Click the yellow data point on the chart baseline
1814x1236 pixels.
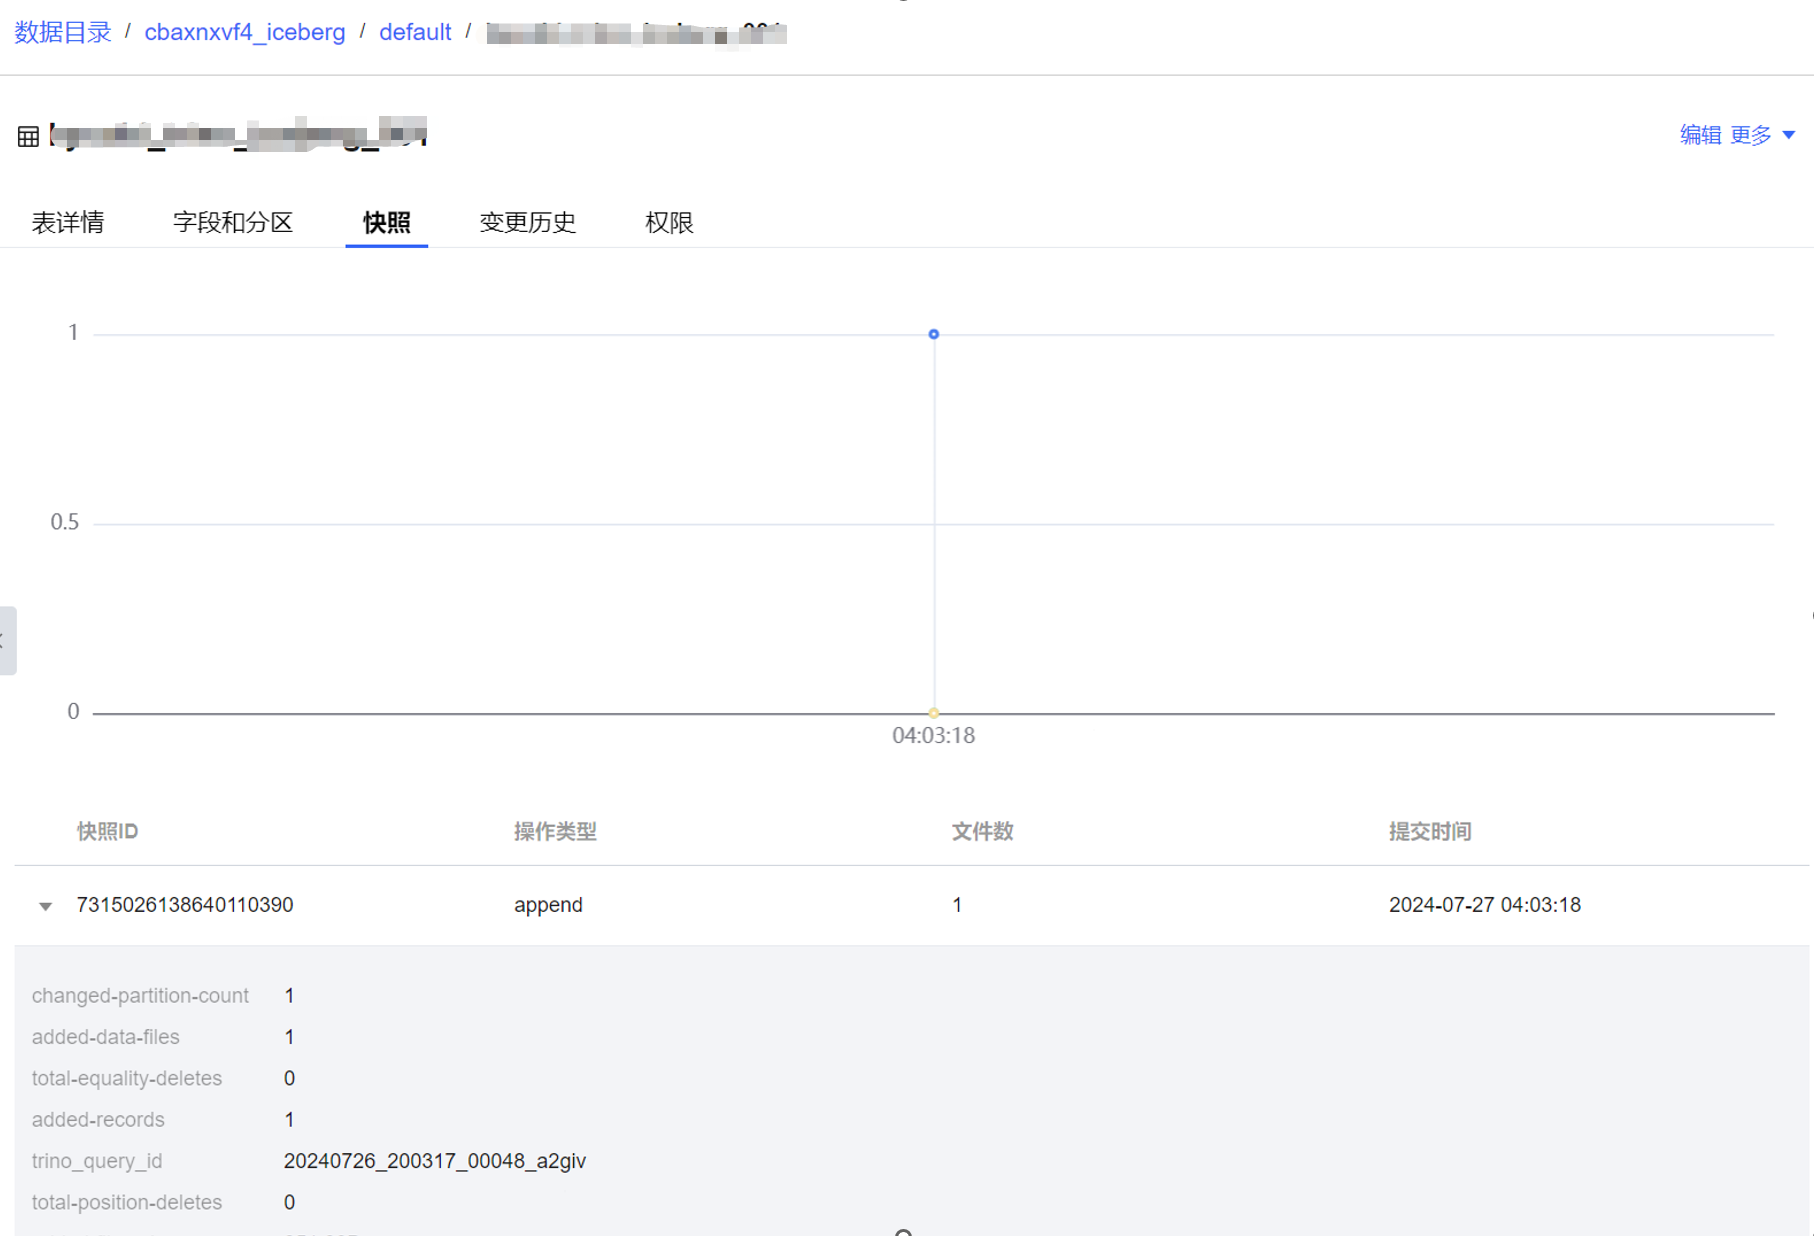[x=933, y=713]
